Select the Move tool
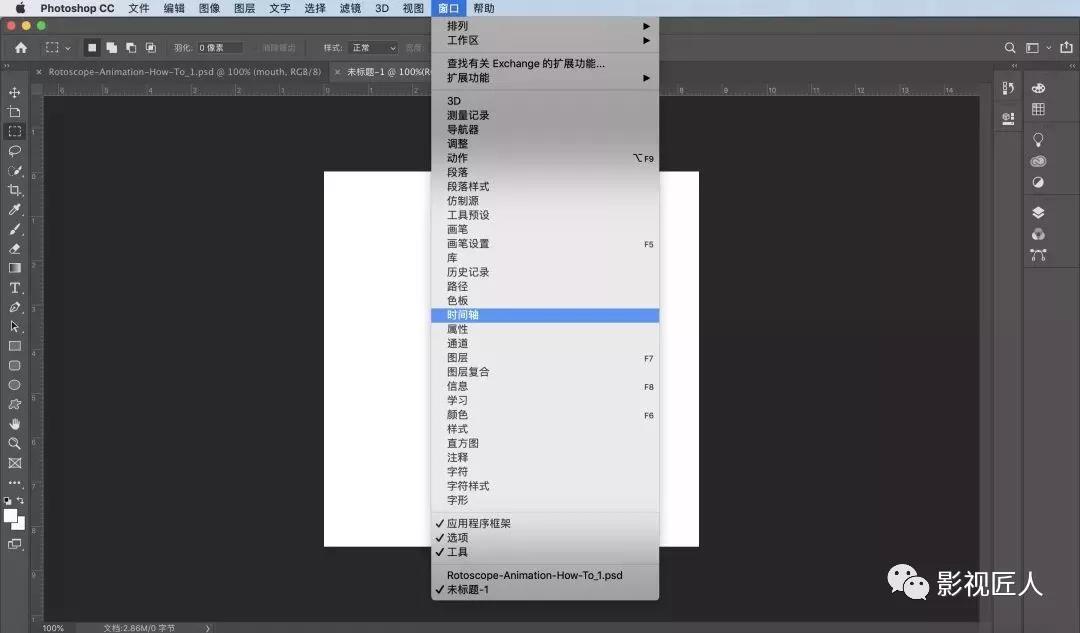 [14, 94]
